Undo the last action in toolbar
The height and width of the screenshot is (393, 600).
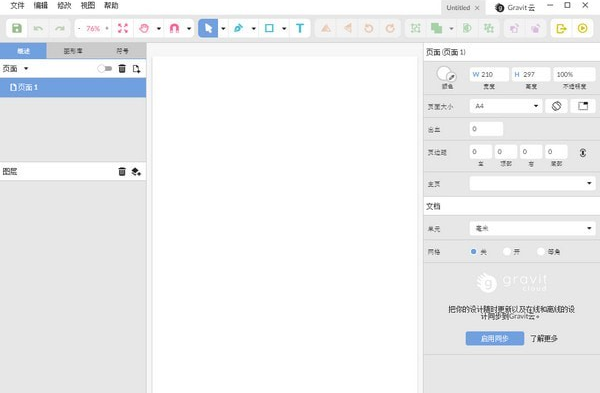point(38,28)
